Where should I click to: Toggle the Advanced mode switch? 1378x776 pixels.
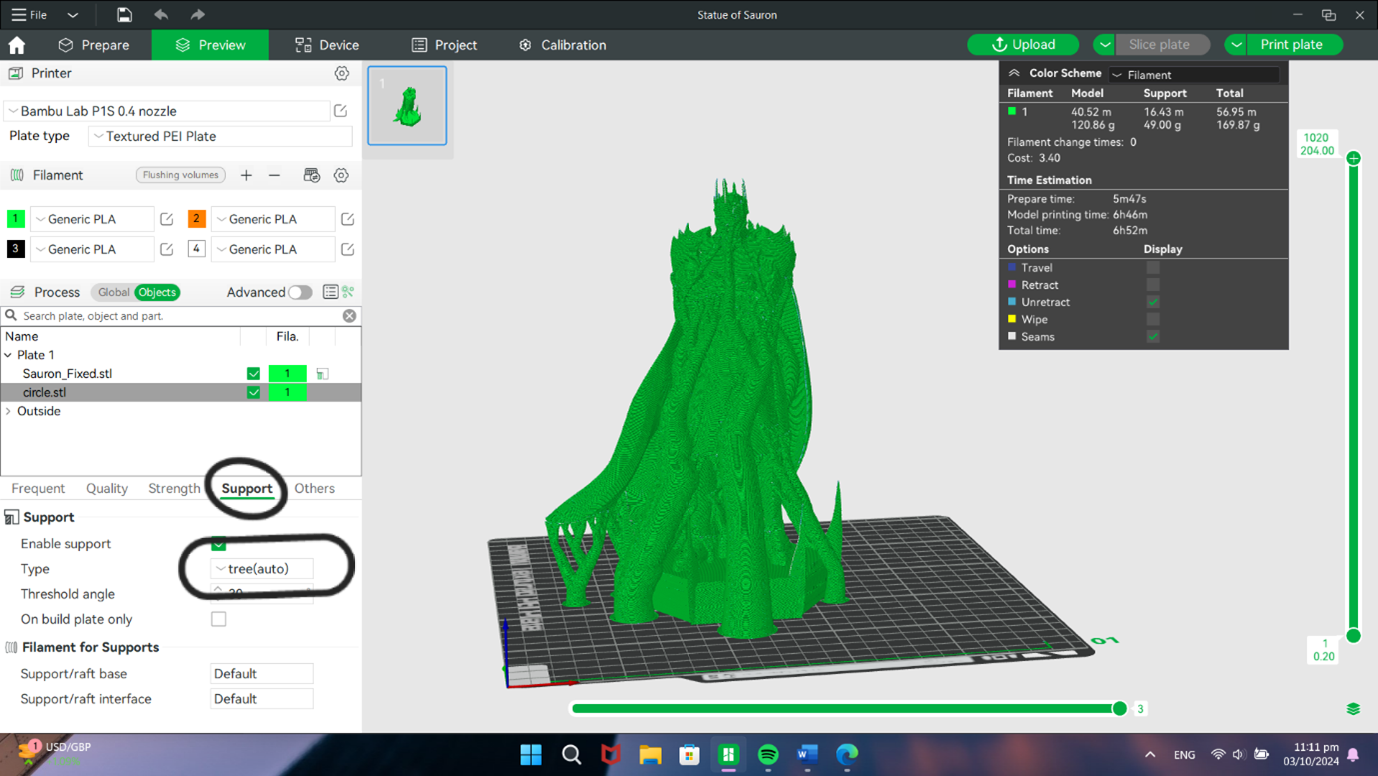coord(300,293)
